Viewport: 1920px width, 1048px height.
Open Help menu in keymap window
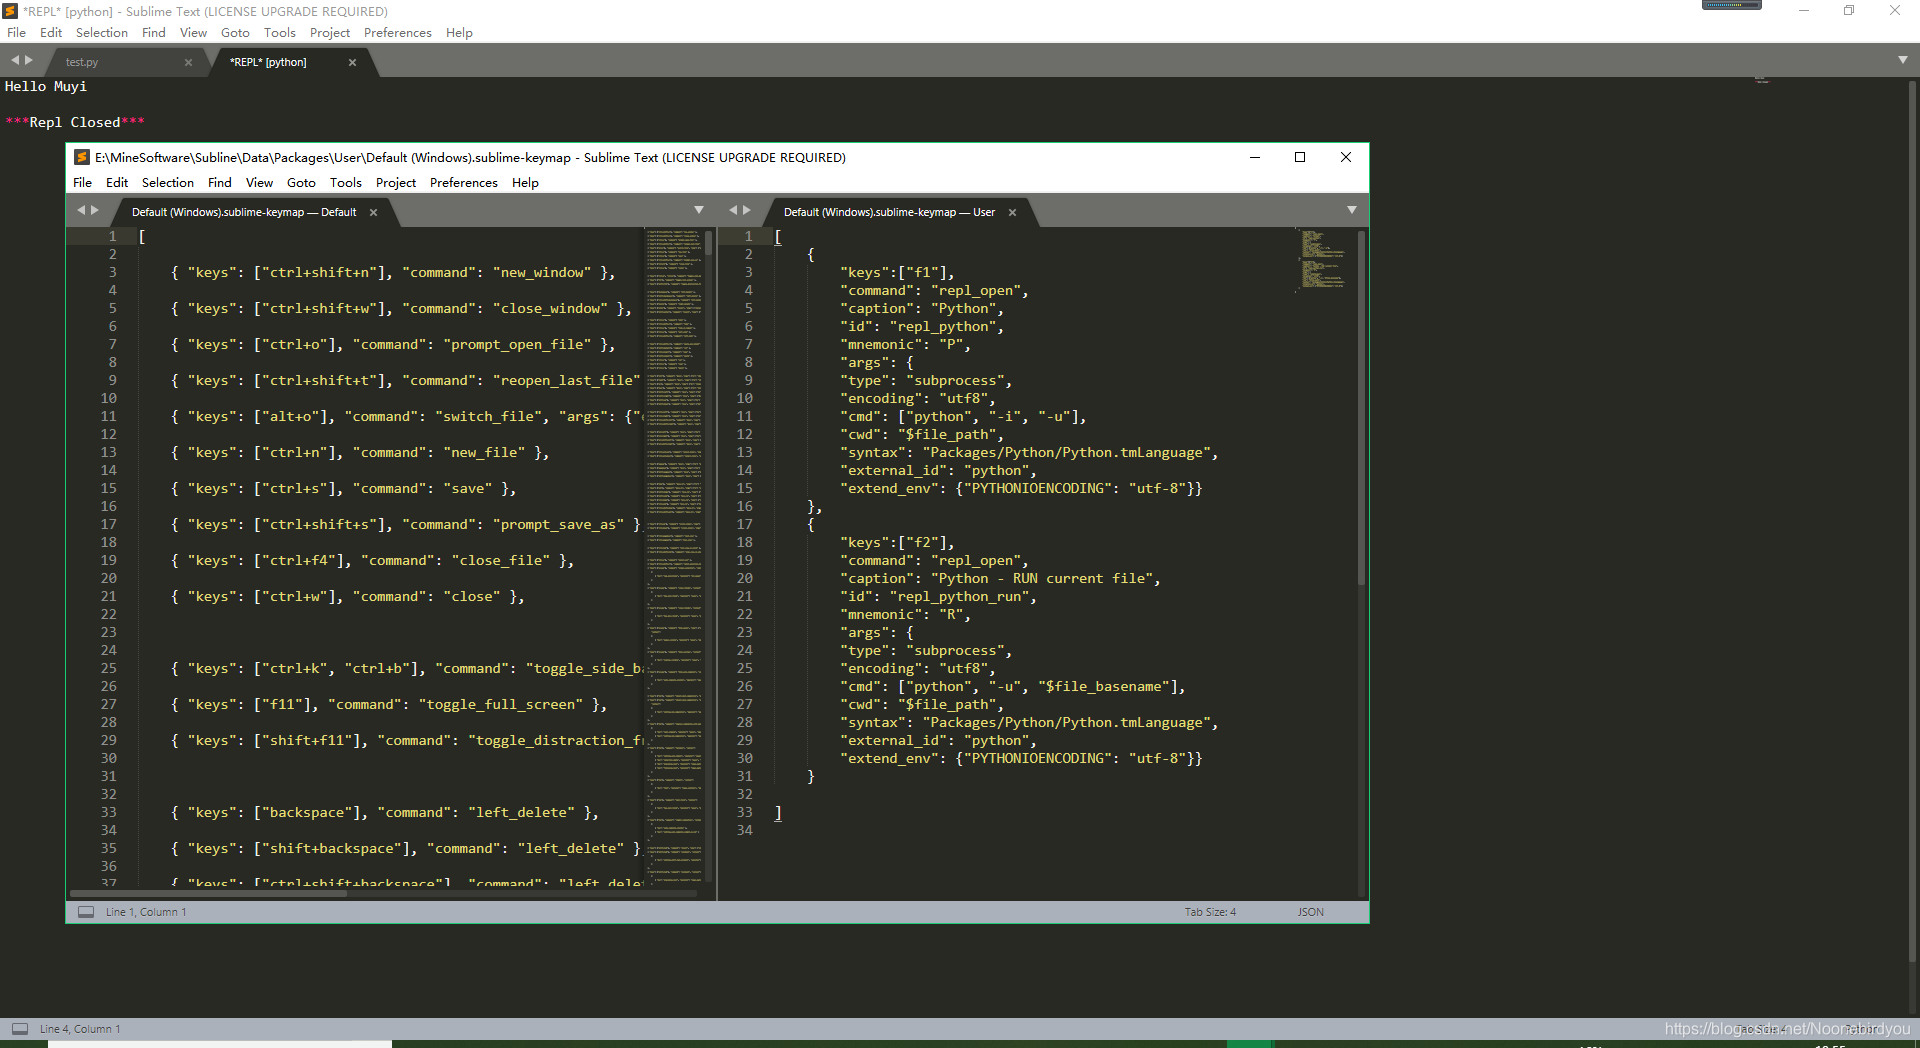525,183
